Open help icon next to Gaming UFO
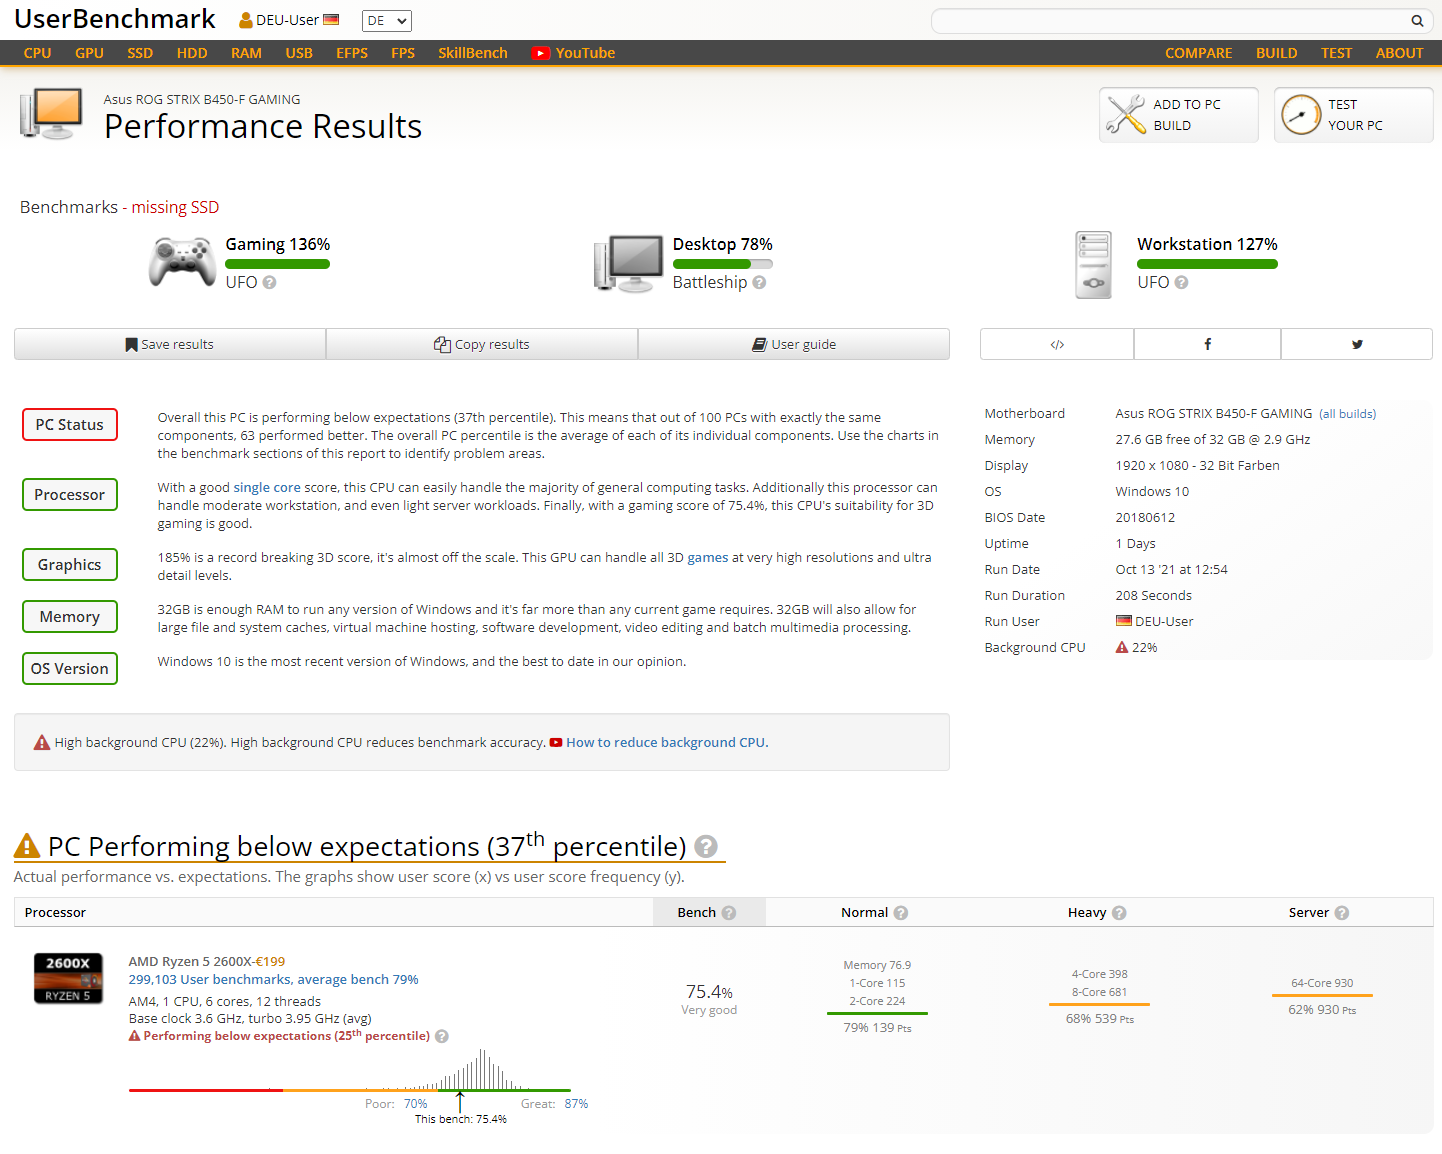 click(269, 283)
